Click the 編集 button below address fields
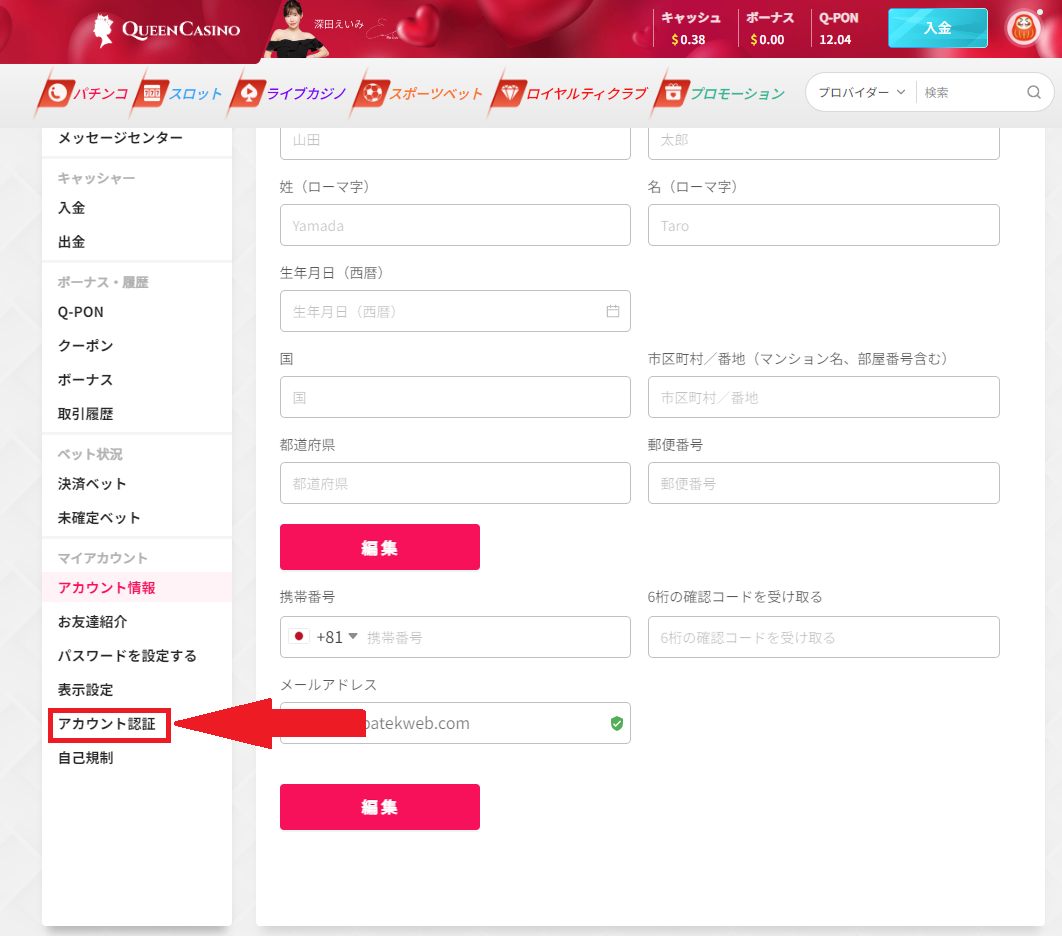 coord(380,547)
